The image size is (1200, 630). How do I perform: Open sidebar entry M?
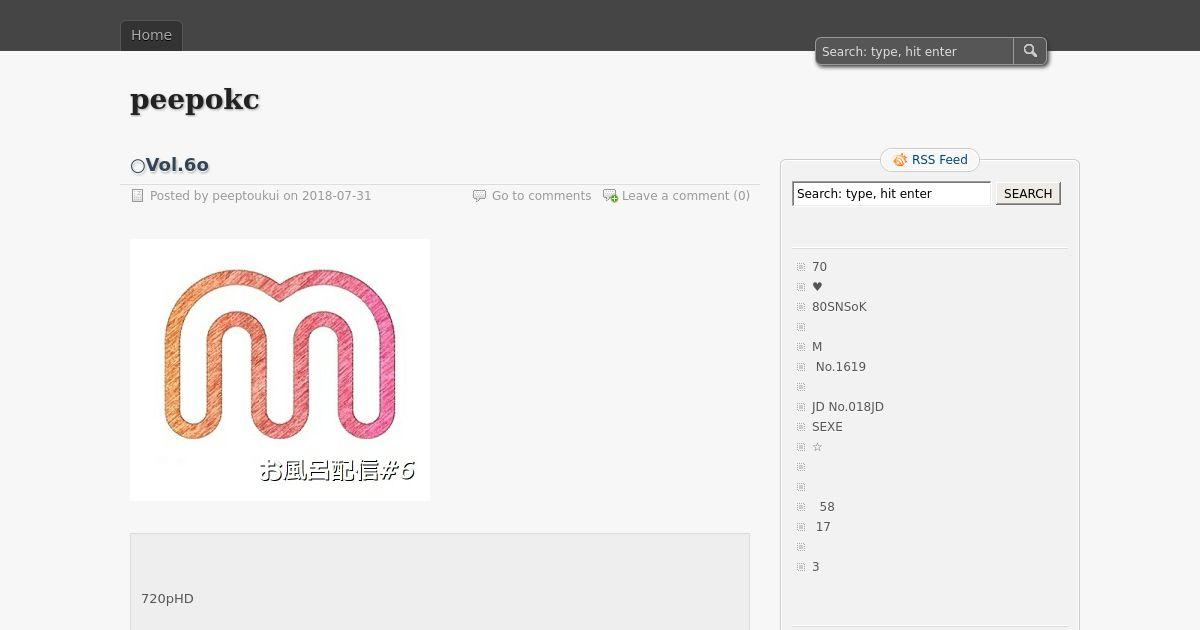click(x=817, y=347)
